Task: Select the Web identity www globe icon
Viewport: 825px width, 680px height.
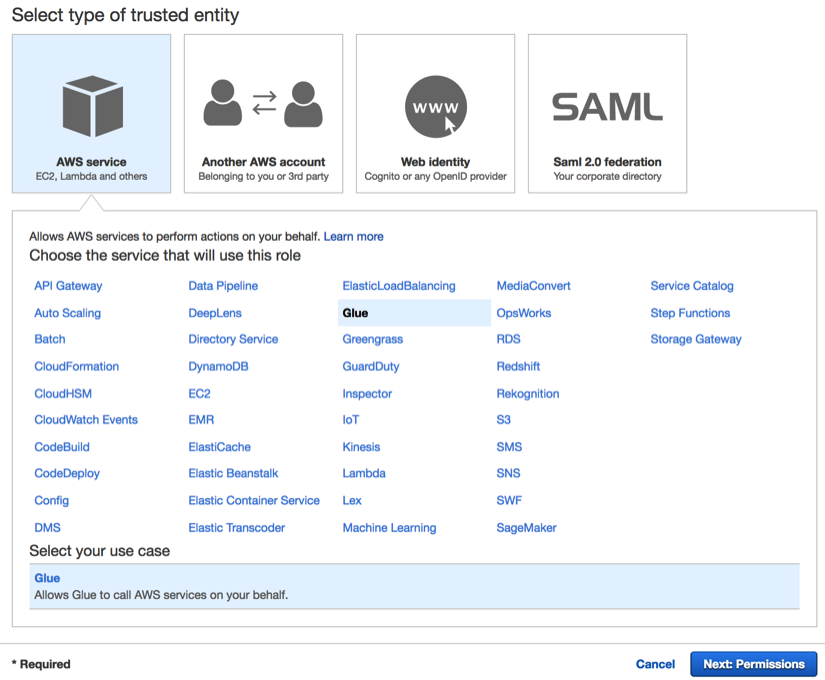Action: pos(436,107)
